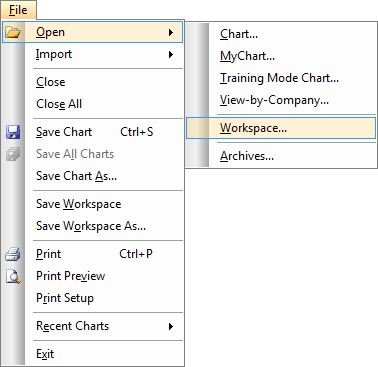Choose Print Setup

point(92,298)
